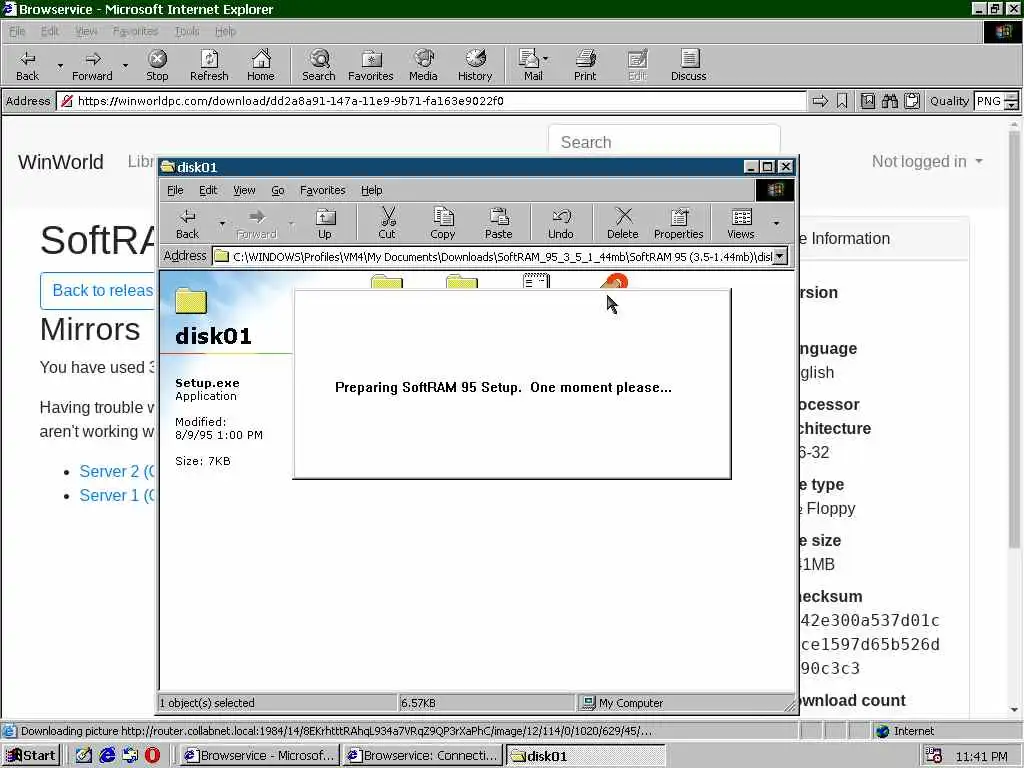Switch to Browservice - Microsoft taskbar button

tap(259, 756)
